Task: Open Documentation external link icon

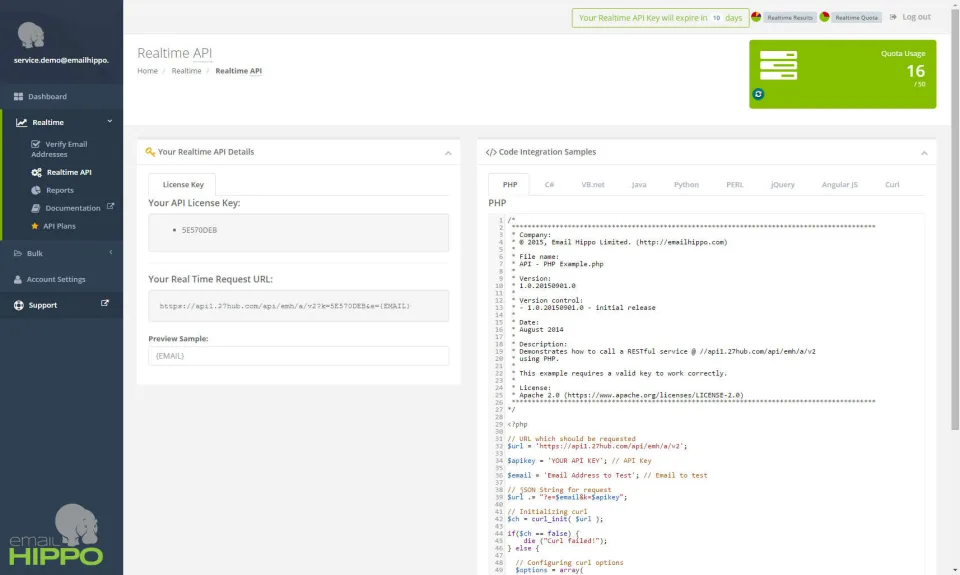Action: point(110,206)
